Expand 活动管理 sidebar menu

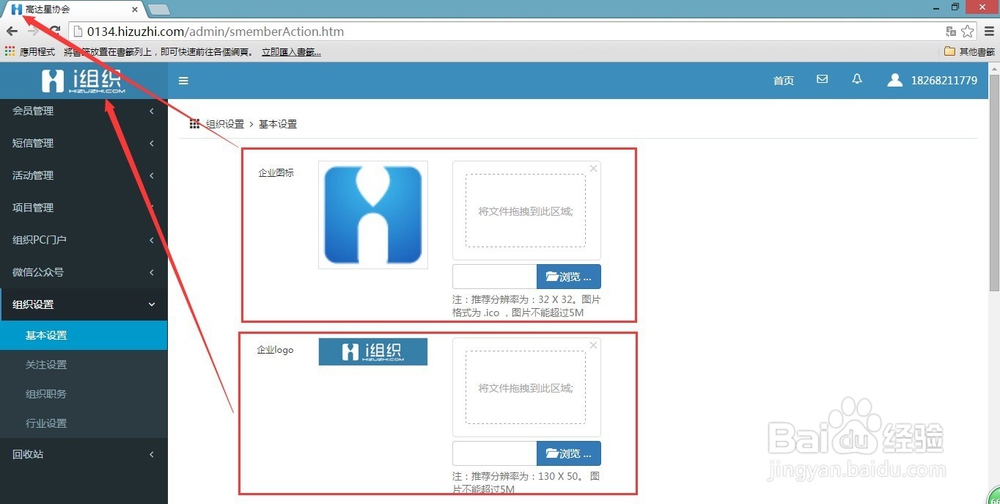(84, 175)
